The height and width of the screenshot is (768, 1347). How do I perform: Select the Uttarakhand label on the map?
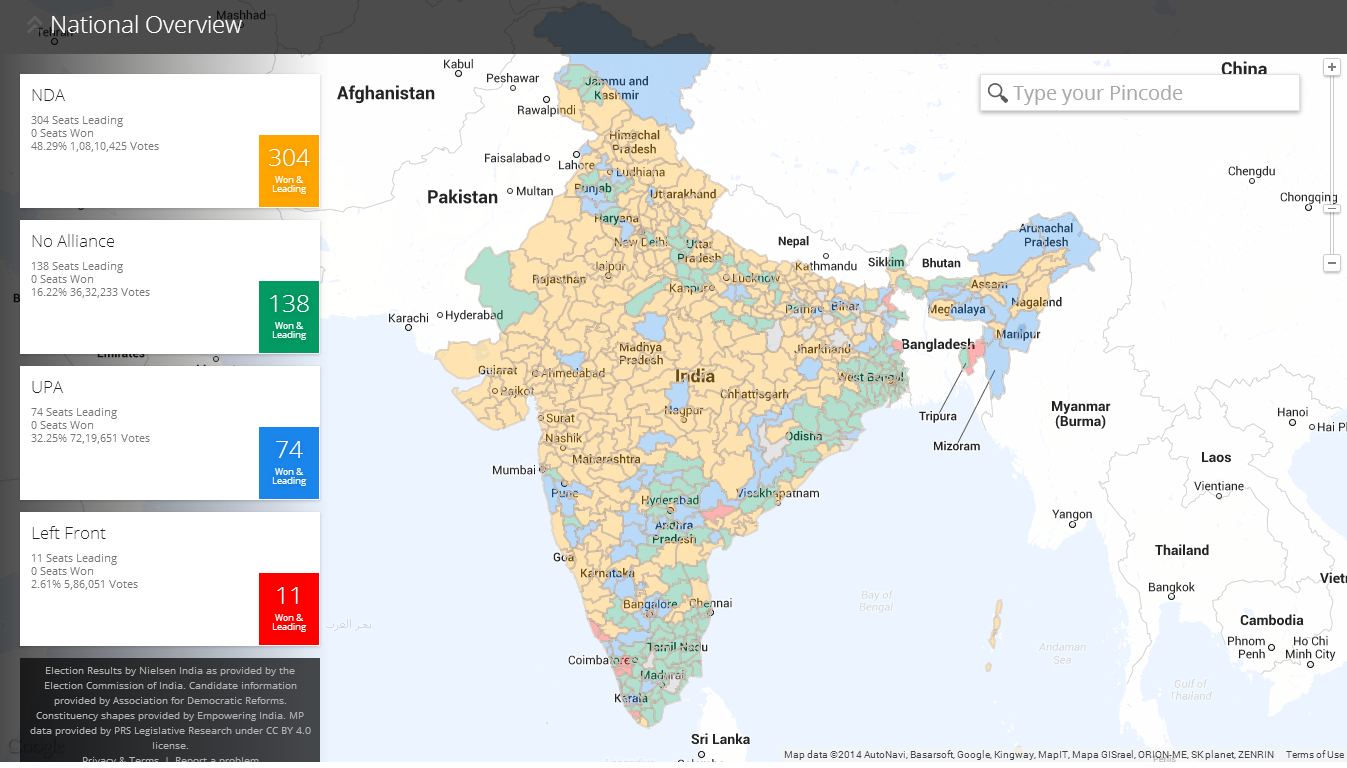[684, 193]
